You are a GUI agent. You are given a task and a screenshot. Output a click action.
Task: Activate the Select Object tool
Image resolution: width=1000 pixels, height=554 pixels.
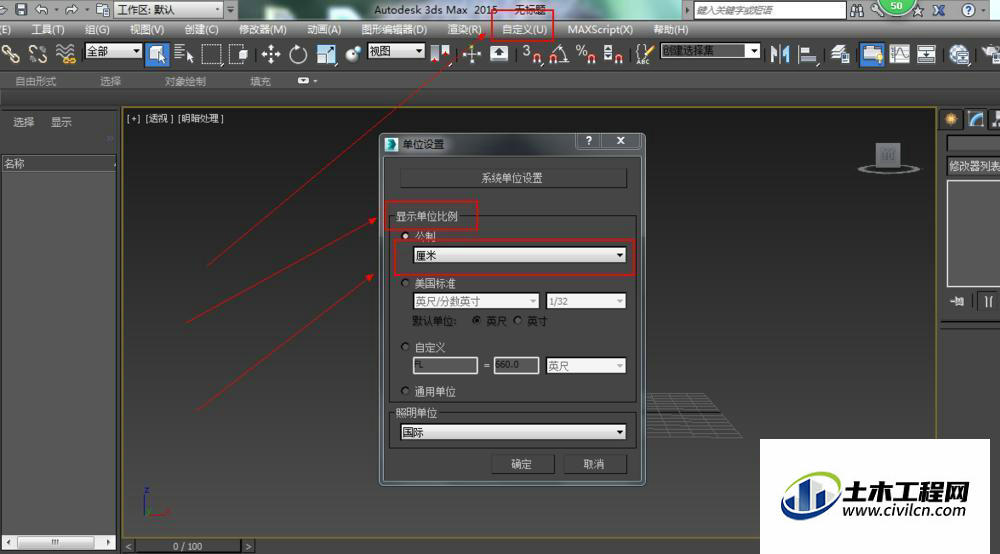[x=157, y=54]
